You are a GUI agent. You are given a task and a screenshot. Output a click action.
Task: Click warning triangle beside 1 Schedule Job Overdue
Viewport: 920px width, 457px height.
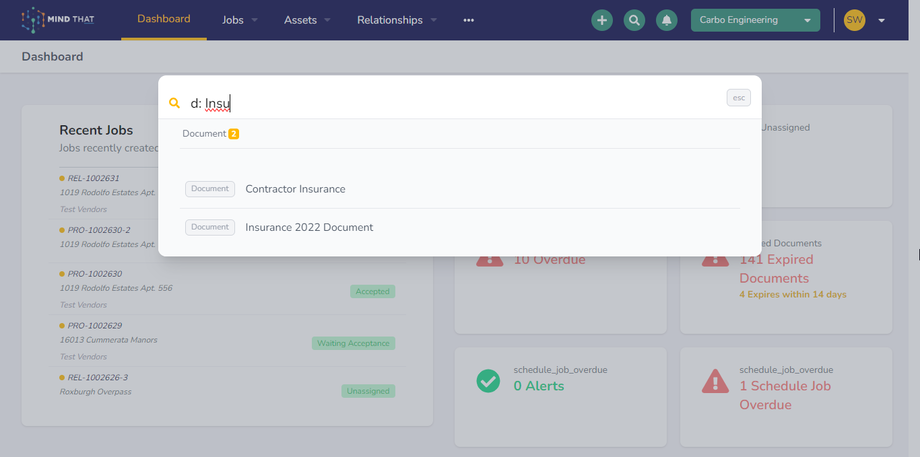click(715, 381)
